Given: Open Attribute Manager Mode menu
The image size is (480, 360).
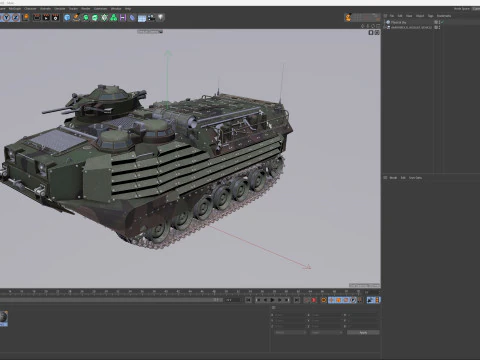Looking at the screenshot, I should tap(393, 178).
